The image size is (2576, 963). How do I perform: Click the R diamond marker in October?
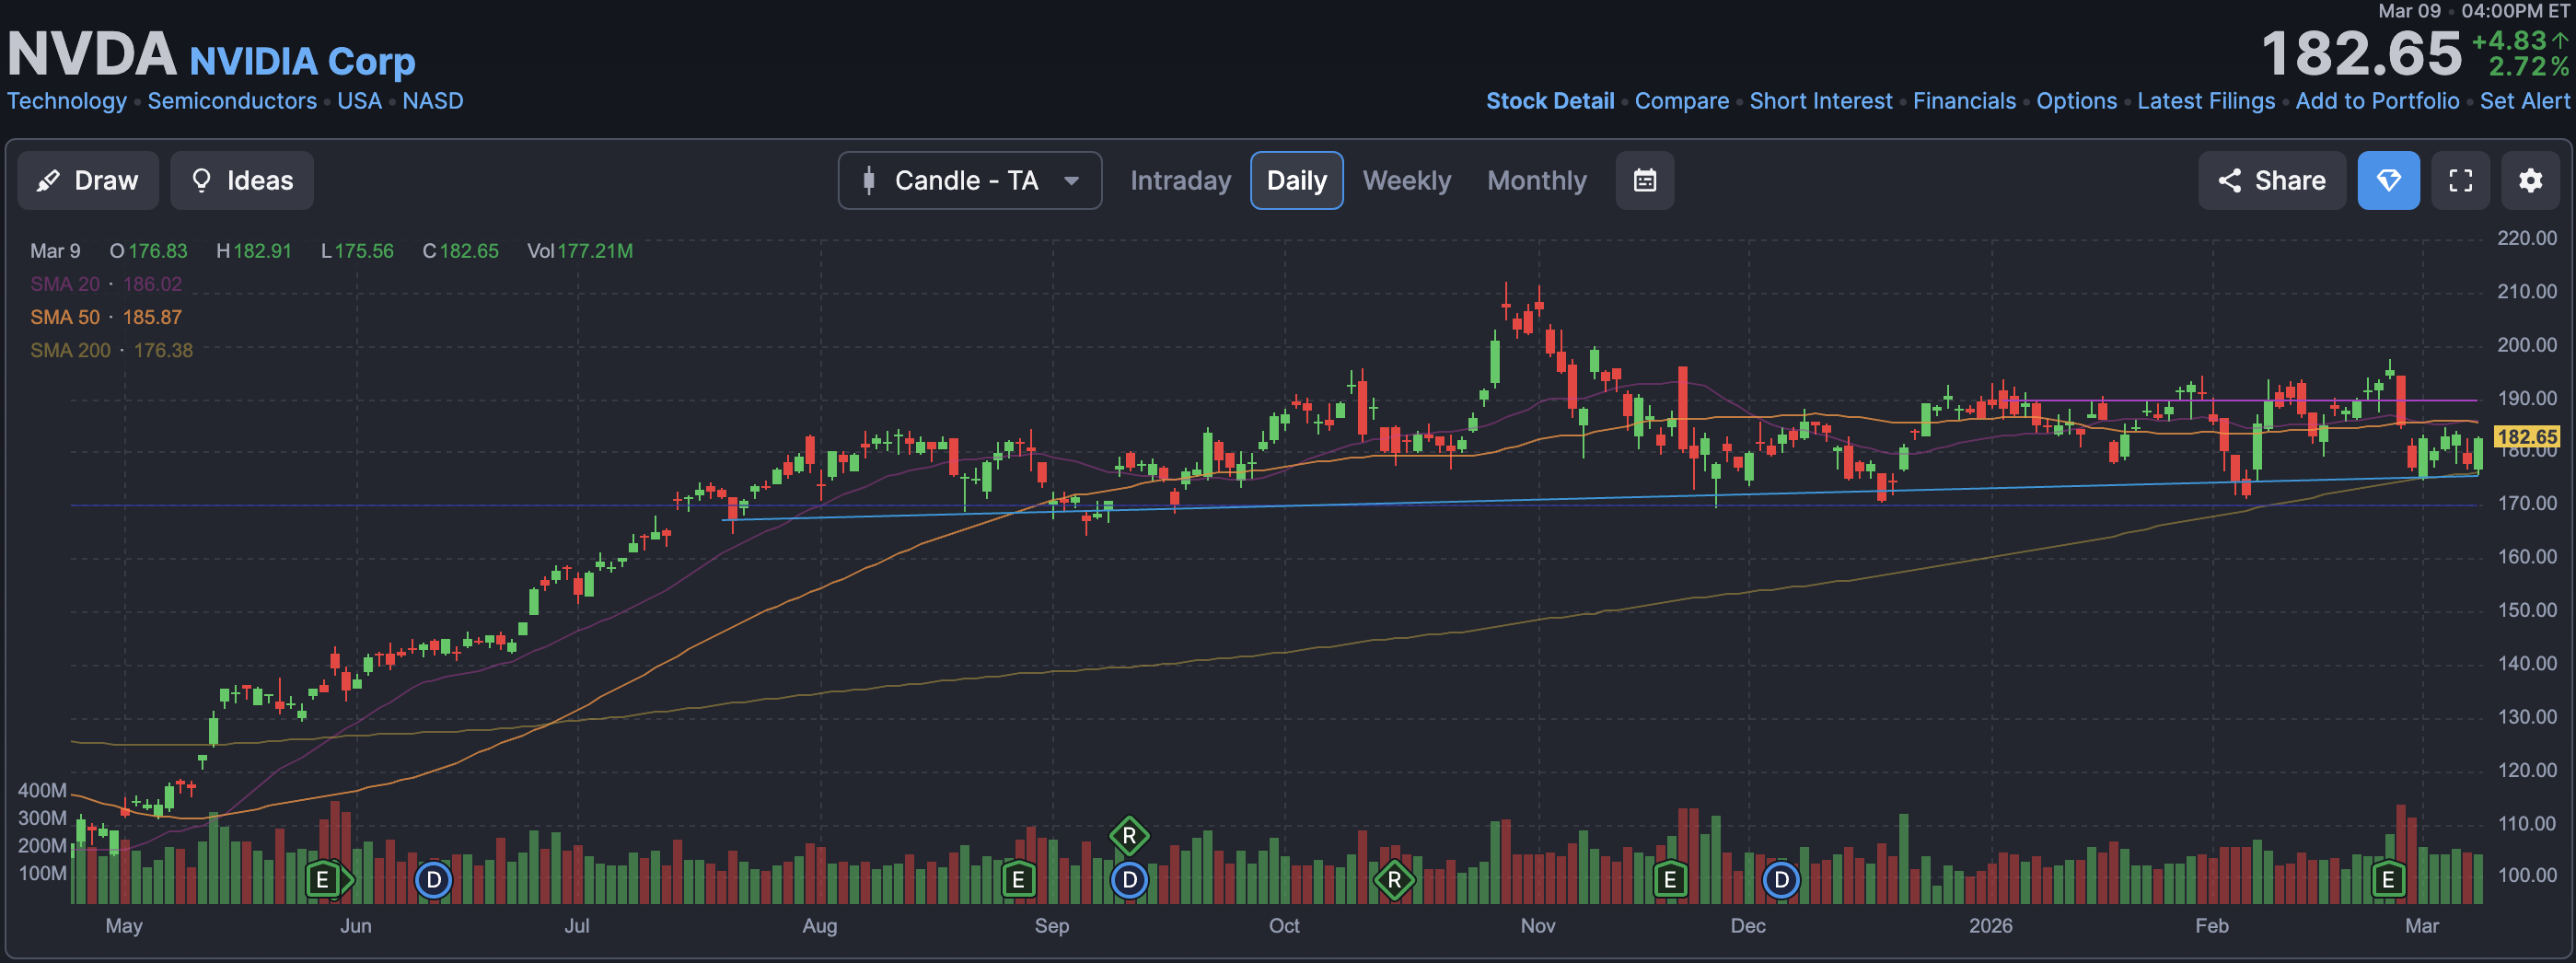point(1394,880)
